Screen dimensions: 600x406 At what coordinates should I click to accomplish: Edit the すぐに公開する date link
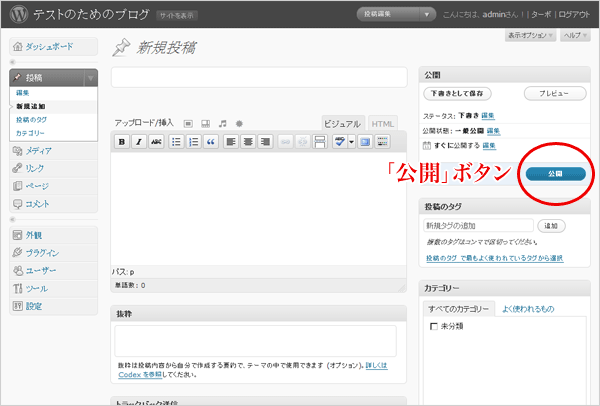click(489, 145)
